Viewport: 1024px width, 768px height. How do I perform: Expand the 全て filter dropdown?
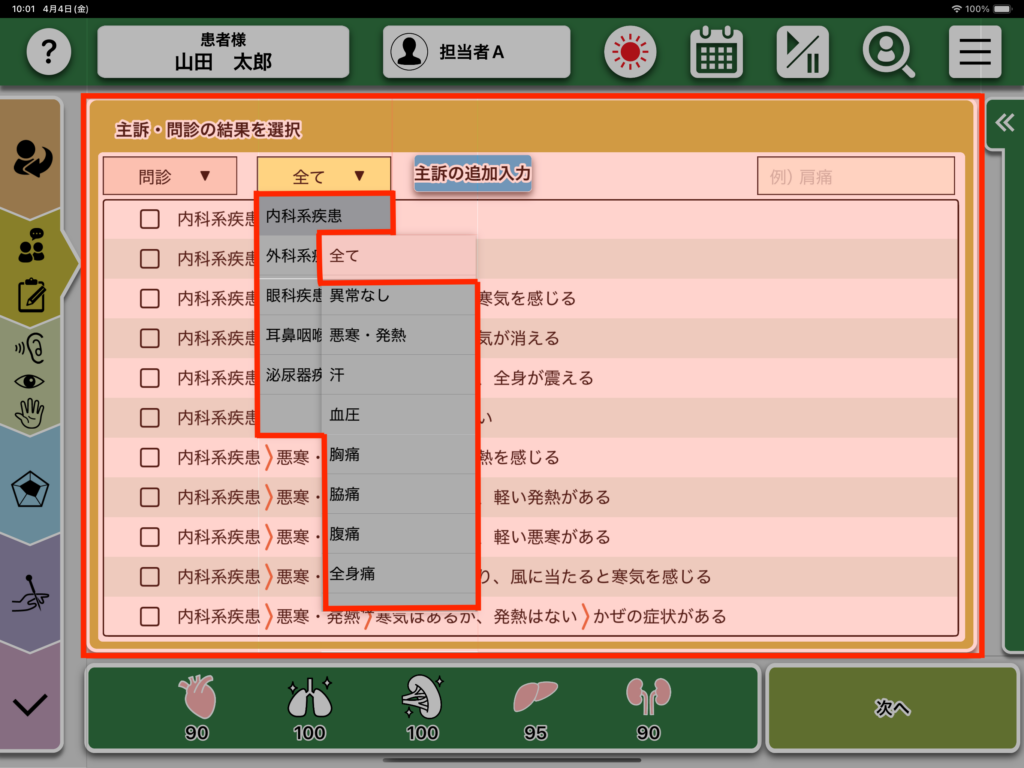pyautogui.click(x=324, y=176)
